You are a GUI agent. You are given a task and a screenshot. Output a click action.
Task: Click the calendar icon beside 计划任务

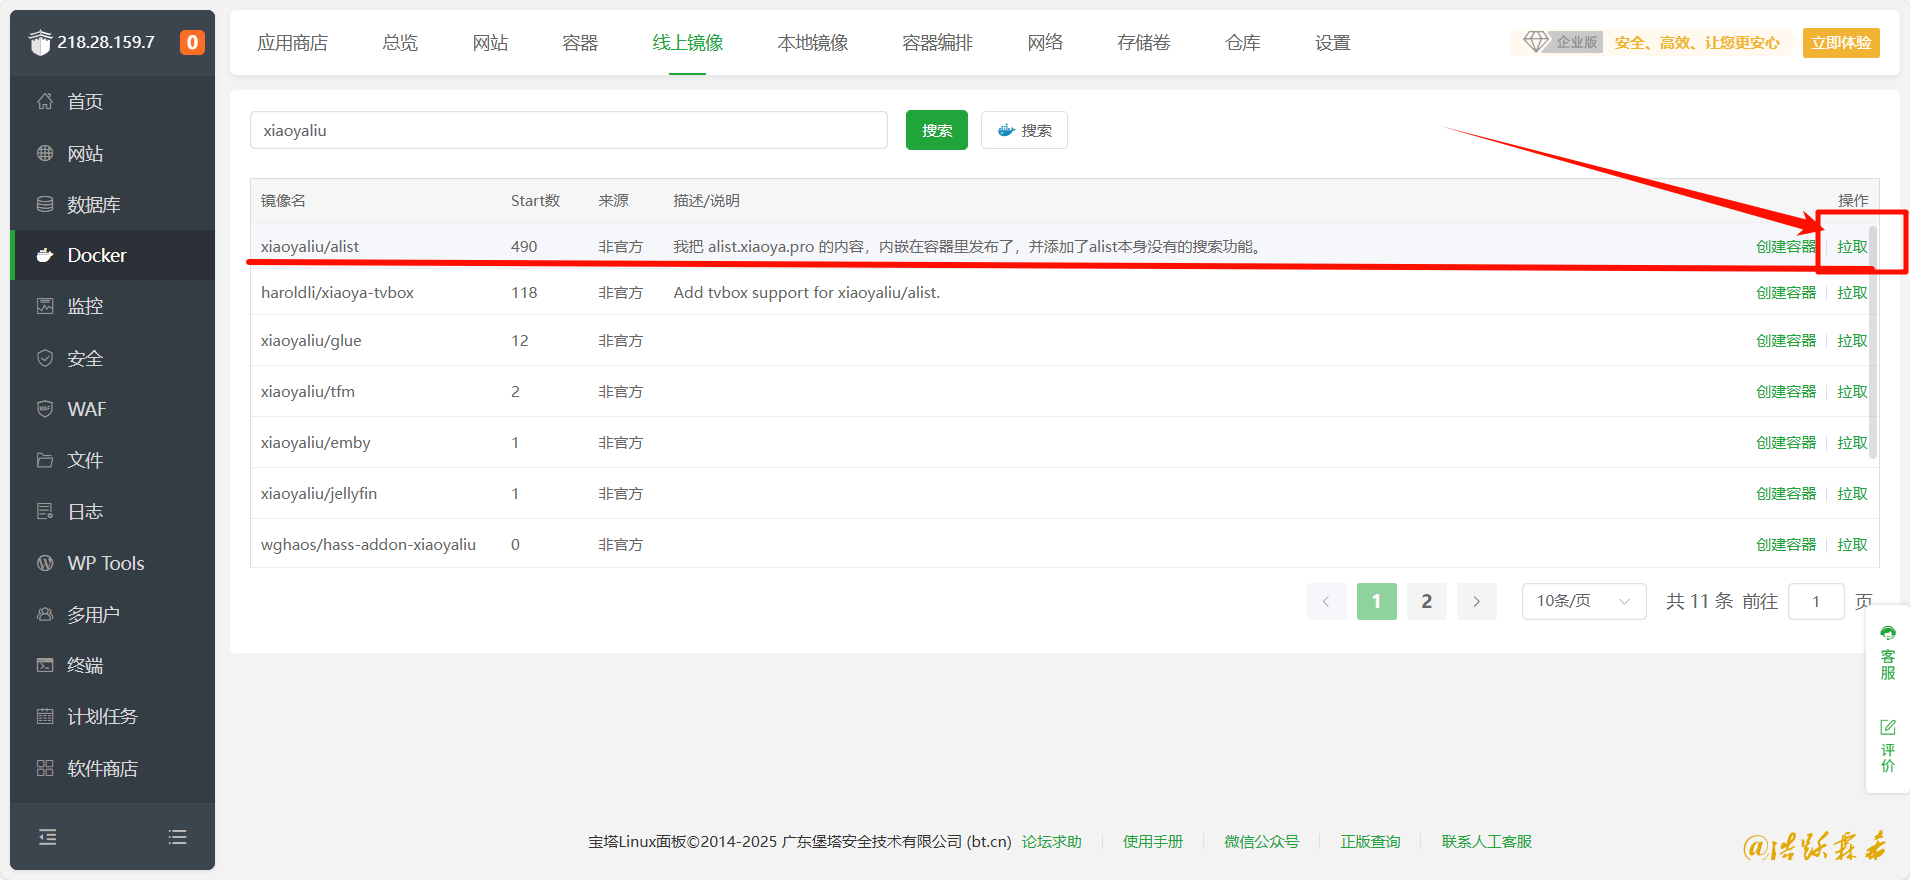coord(45,716)
